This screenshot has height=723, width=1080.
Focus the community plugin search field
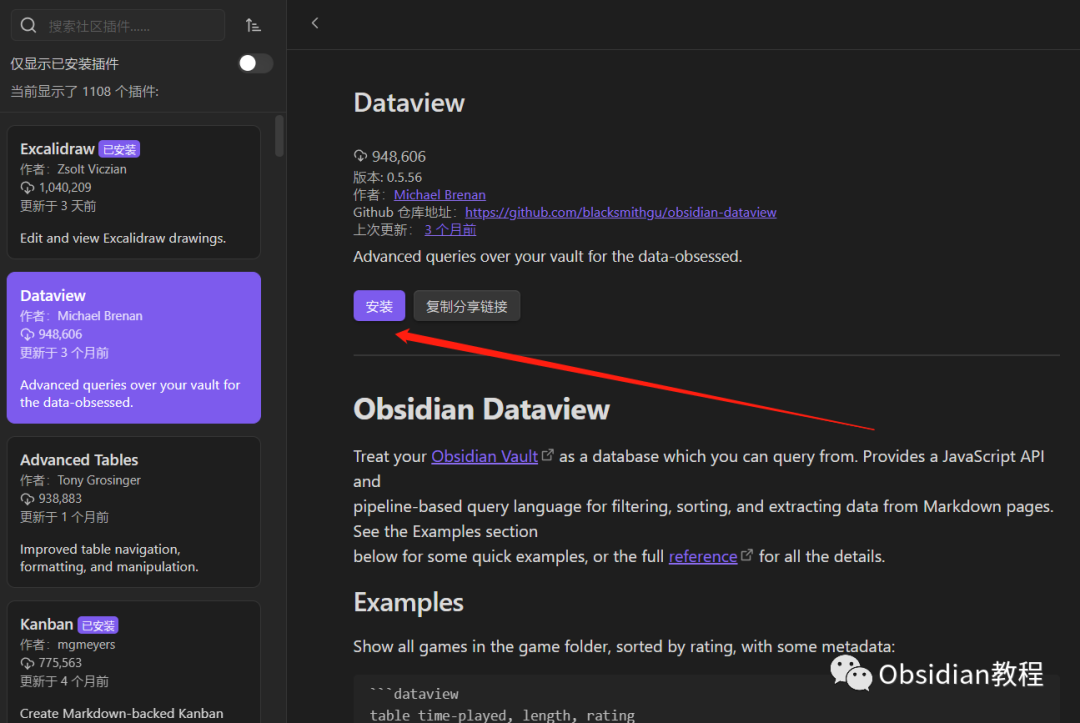click(118, 25)
